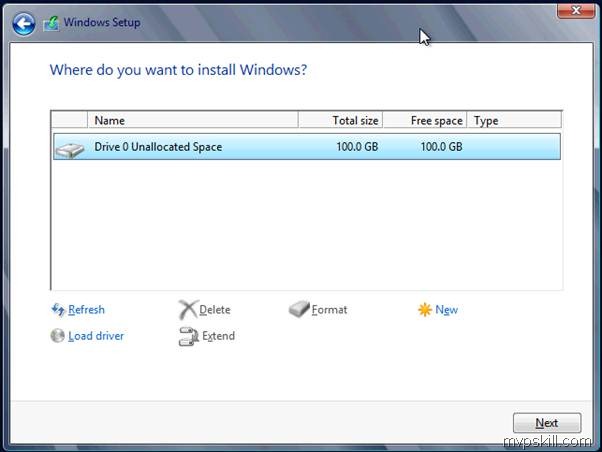Image resolution: width=602 pixels, height=452 pixels.
Task: Select Drive 0 Unallocated Space row
Action: 307,147
